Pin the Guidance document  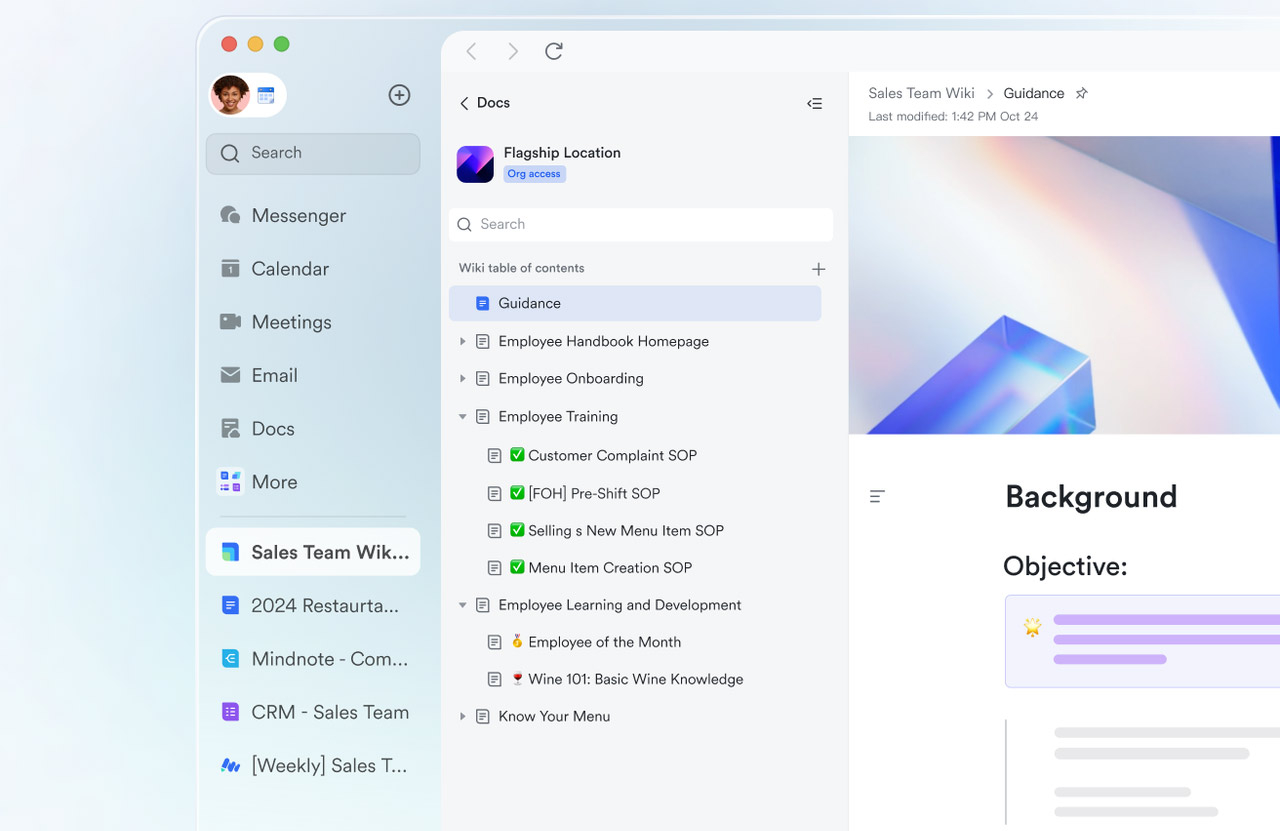pyautogui.click(x=1081, y=93)
